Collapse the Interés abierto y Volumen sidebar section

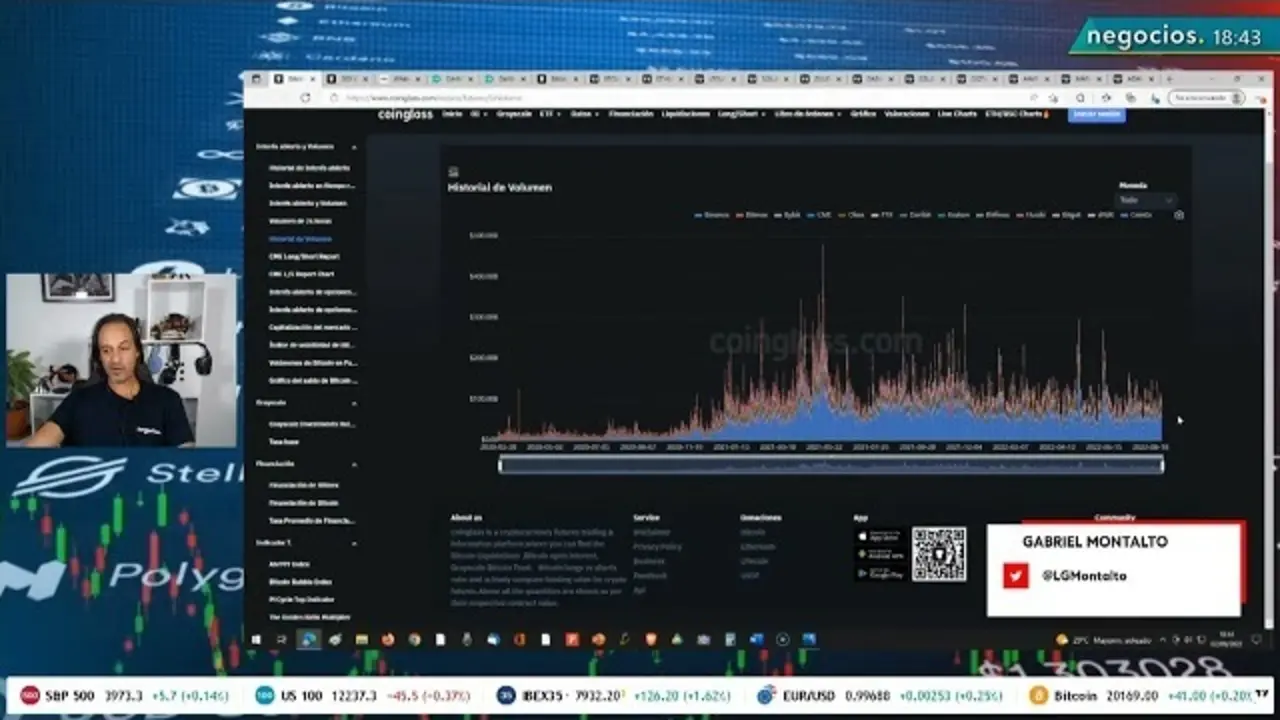pyautogui.click(x=354, y=147)
